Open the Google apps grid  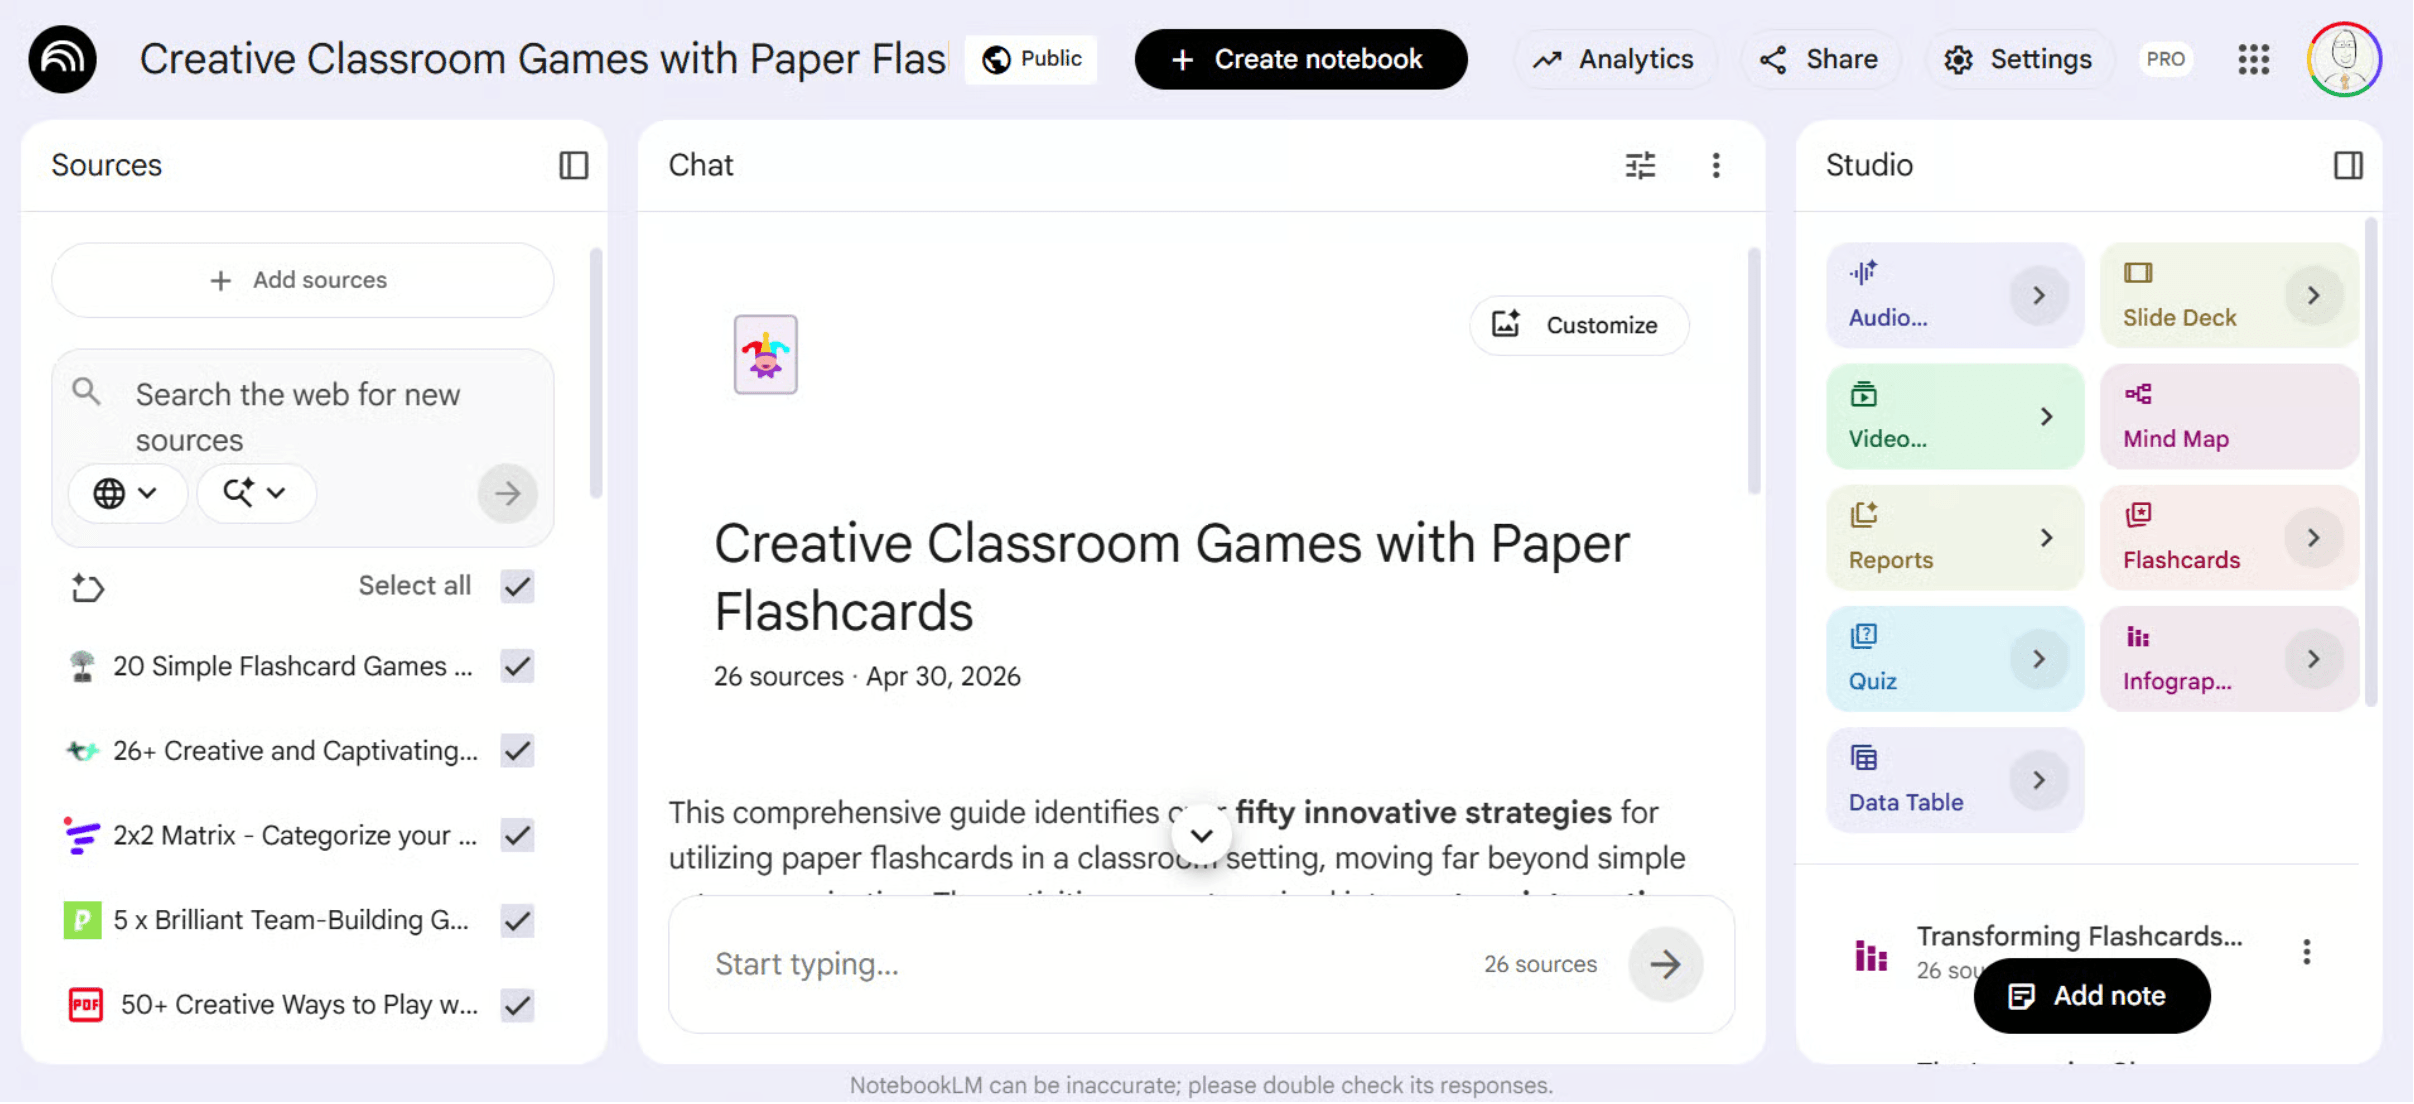[2253, 59]
